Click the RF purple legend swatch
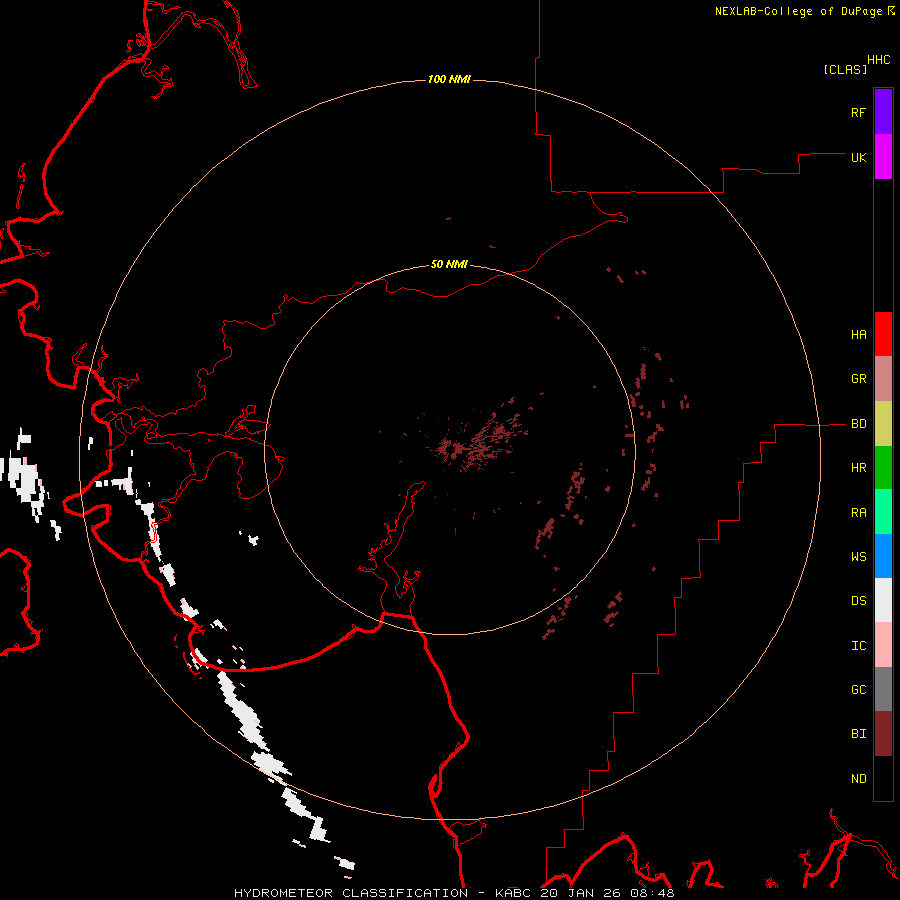Viewport: 900px width, 900px height. [x=883, y=112]
